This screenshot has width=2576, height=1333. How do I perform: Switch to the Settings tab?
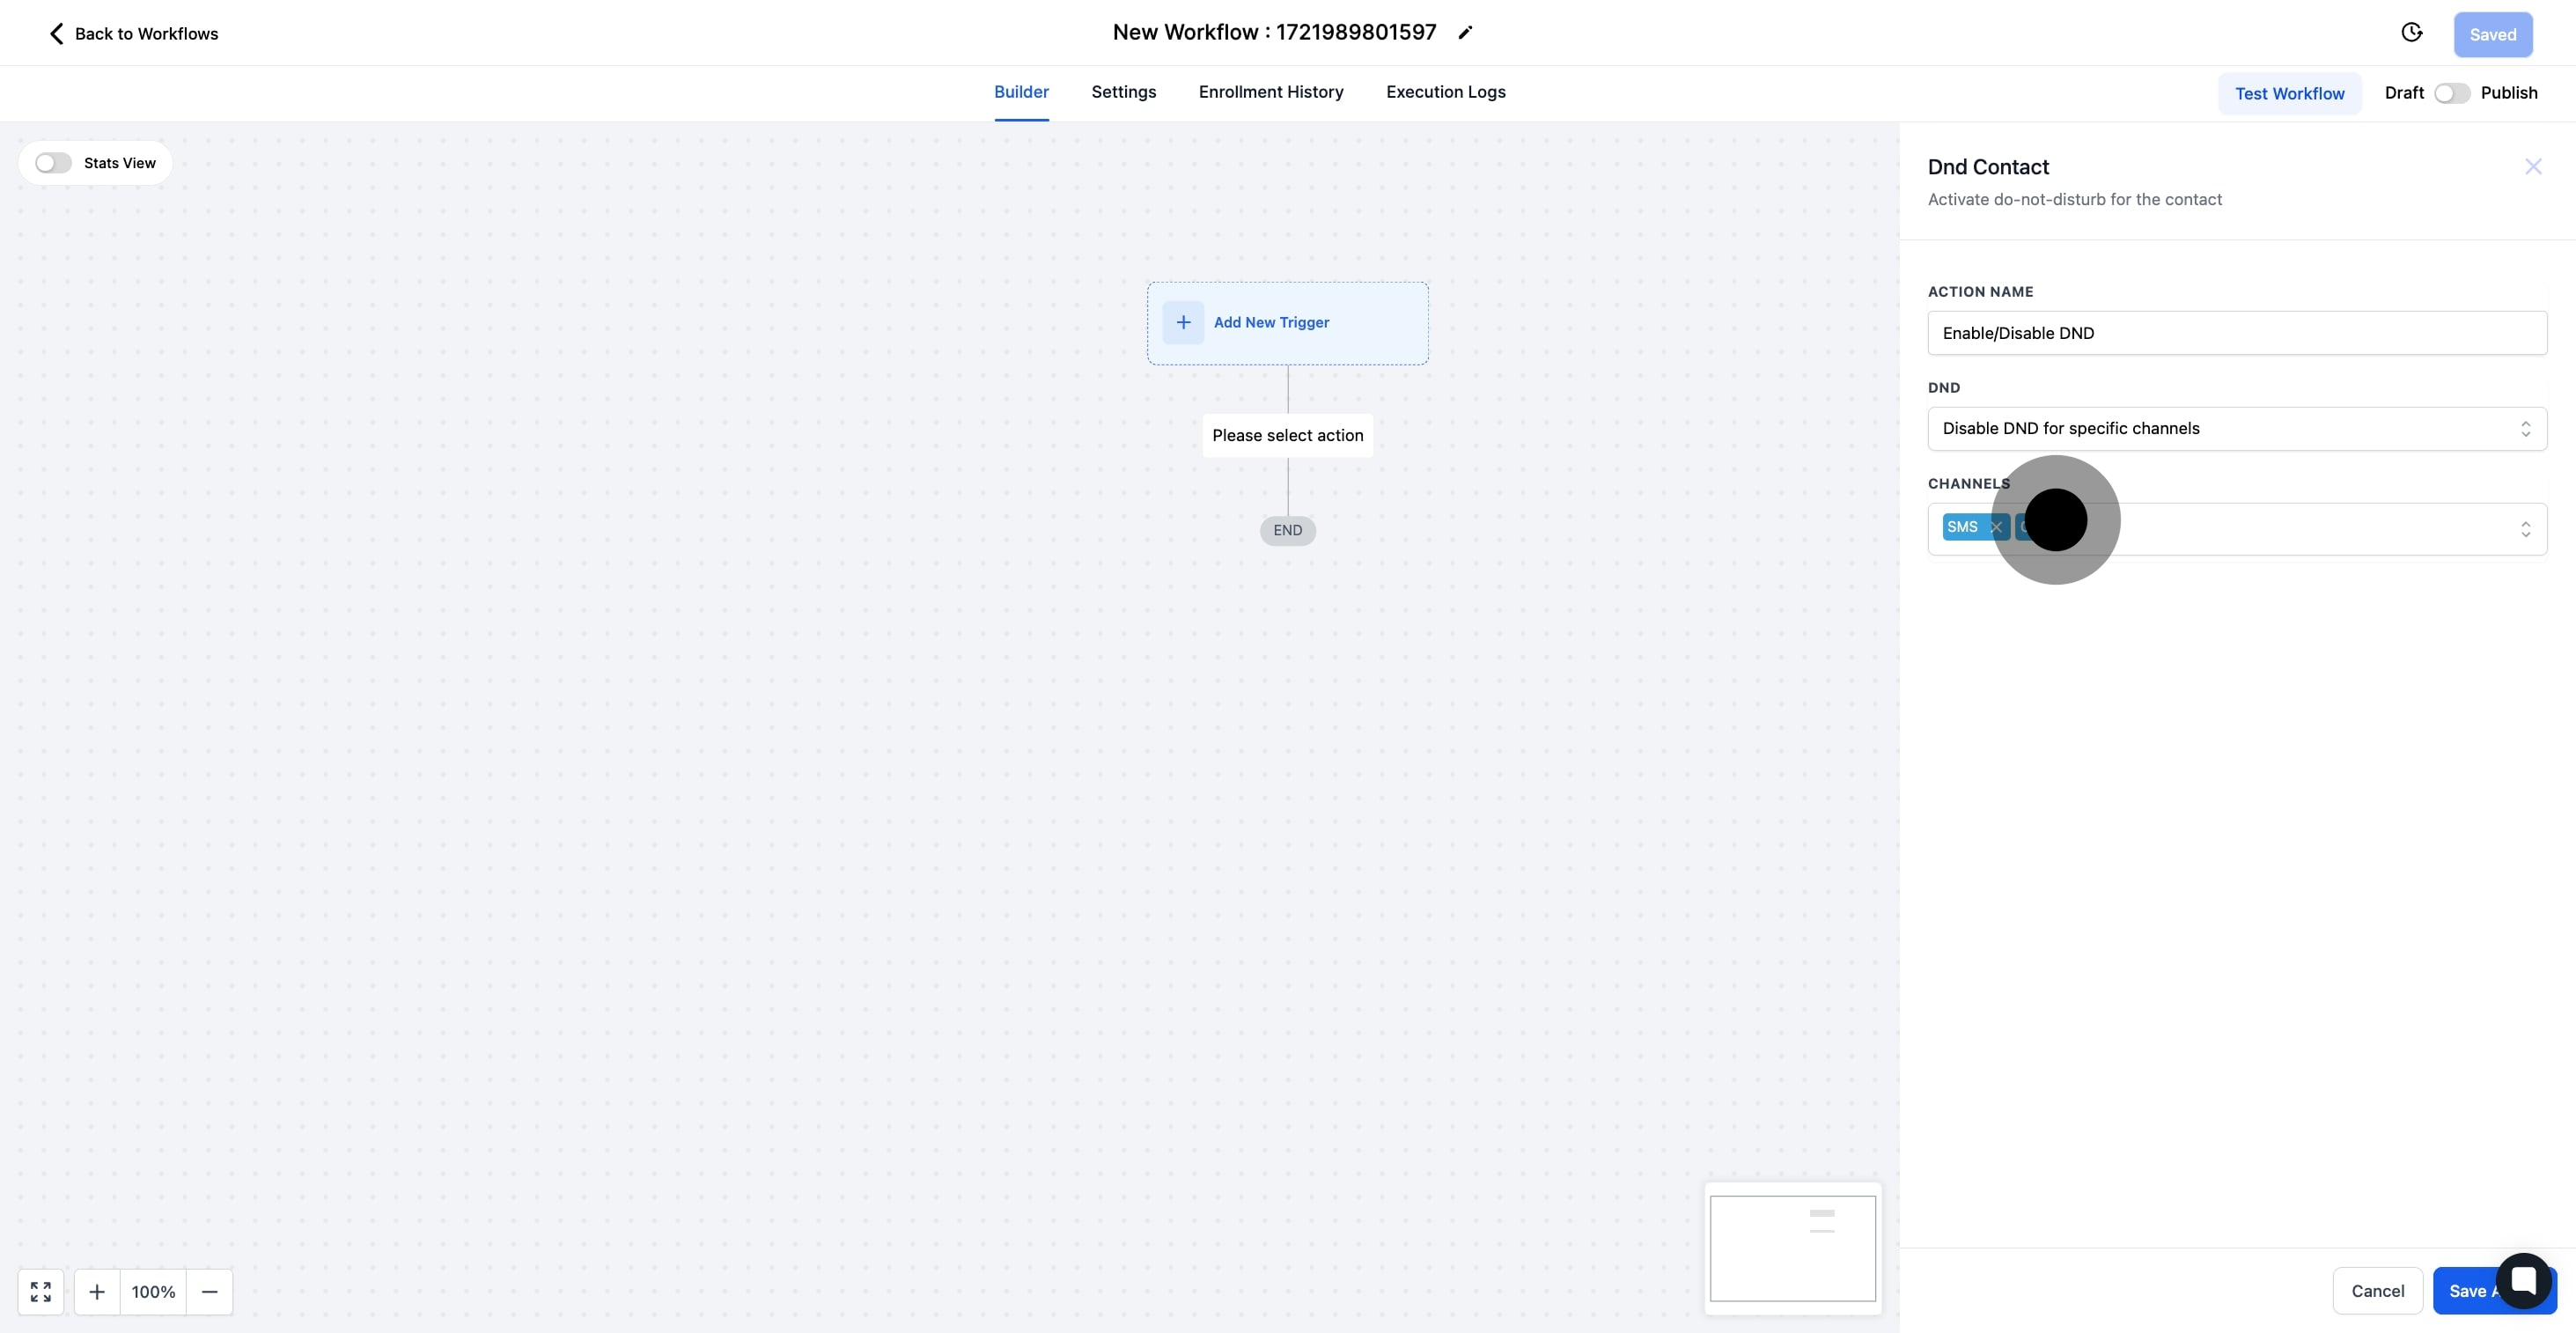pos(1123,92)
